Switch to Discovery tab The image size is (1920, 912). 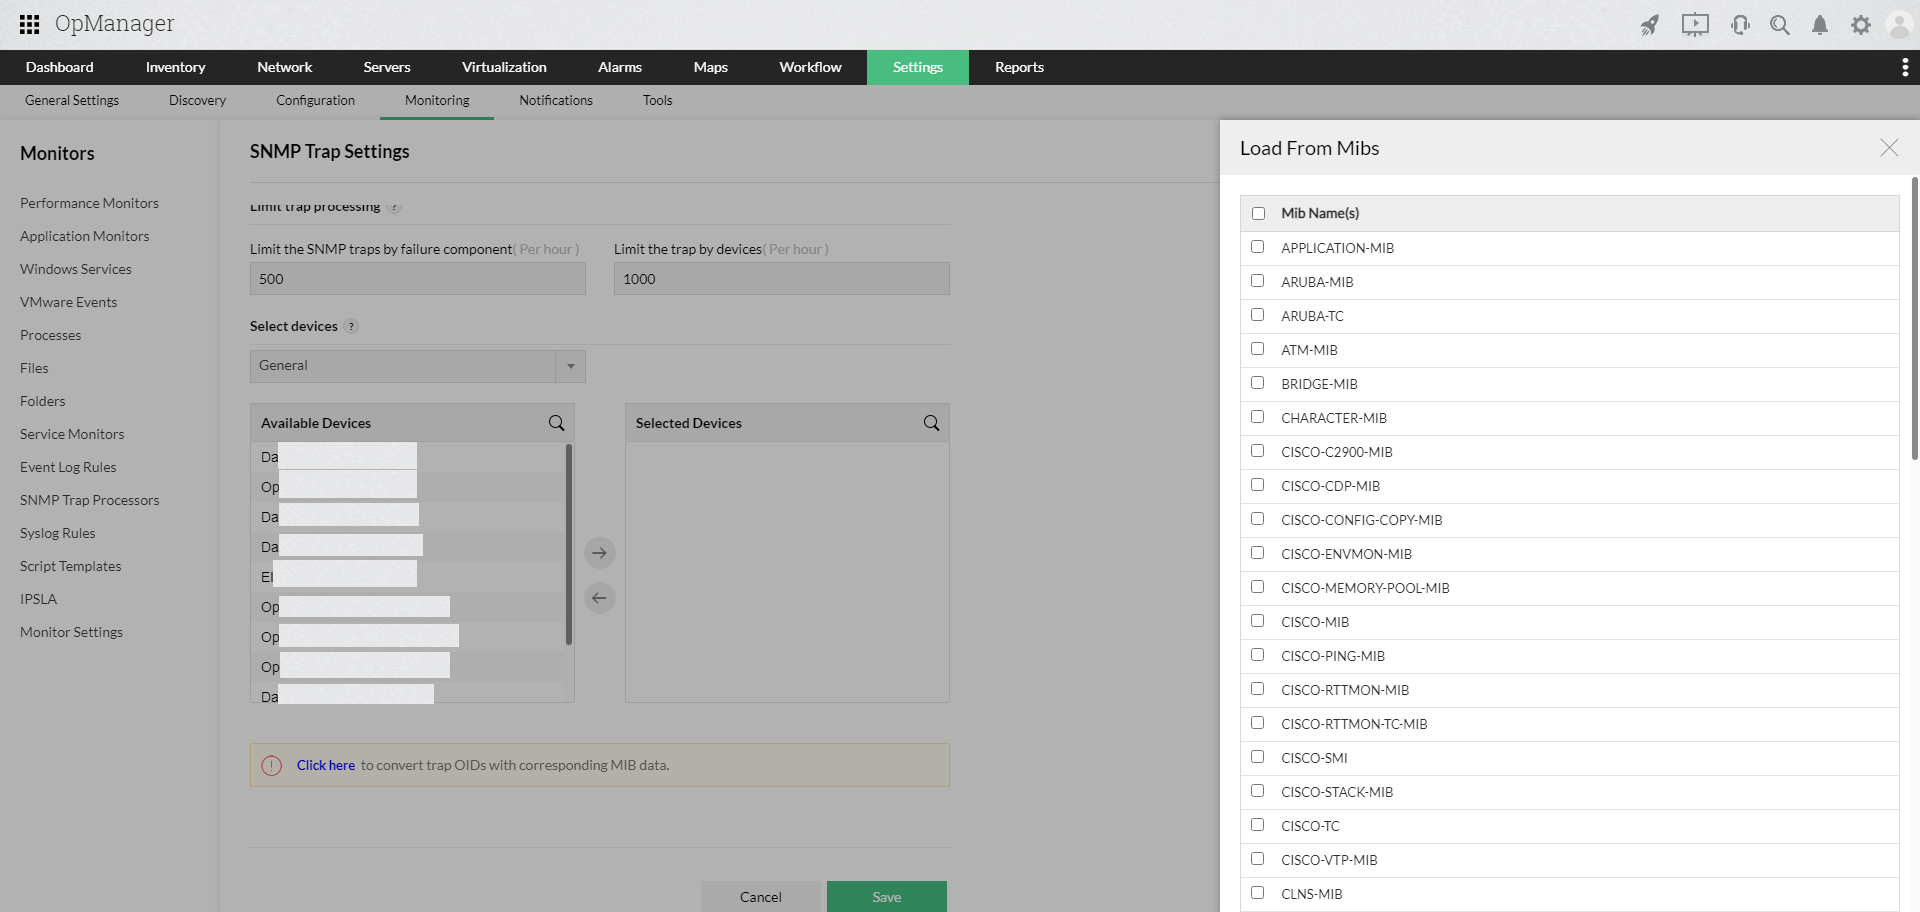click(197, 100)
